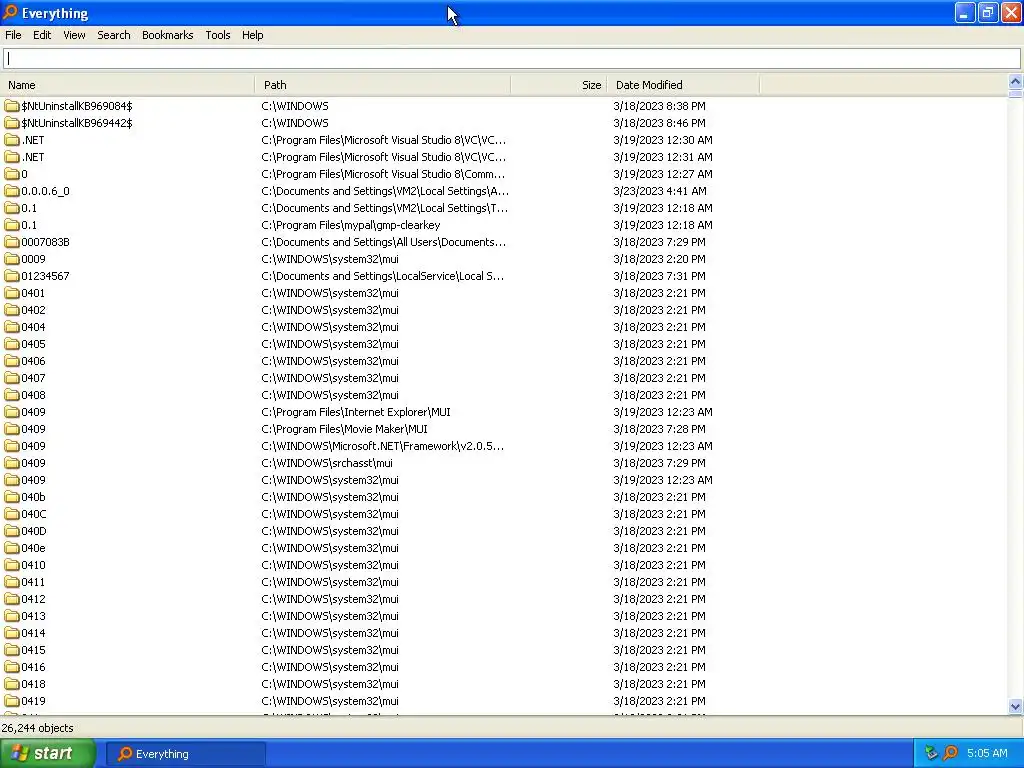Sort by Date Modified column header
The image size is (1024, 768).
pos(684,85)
